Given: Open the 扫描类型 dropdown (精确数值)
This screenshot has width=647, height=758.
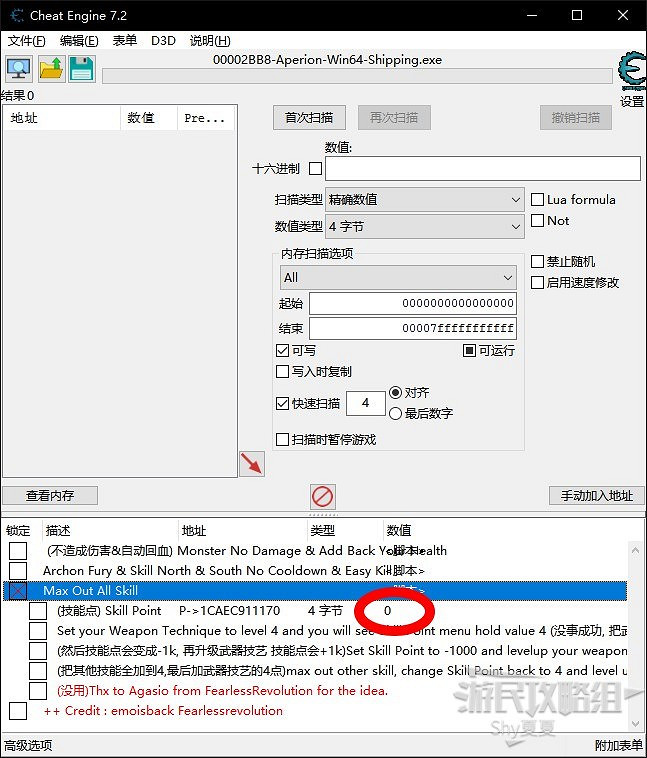Looking at the screenshot, I should (425, 200).
